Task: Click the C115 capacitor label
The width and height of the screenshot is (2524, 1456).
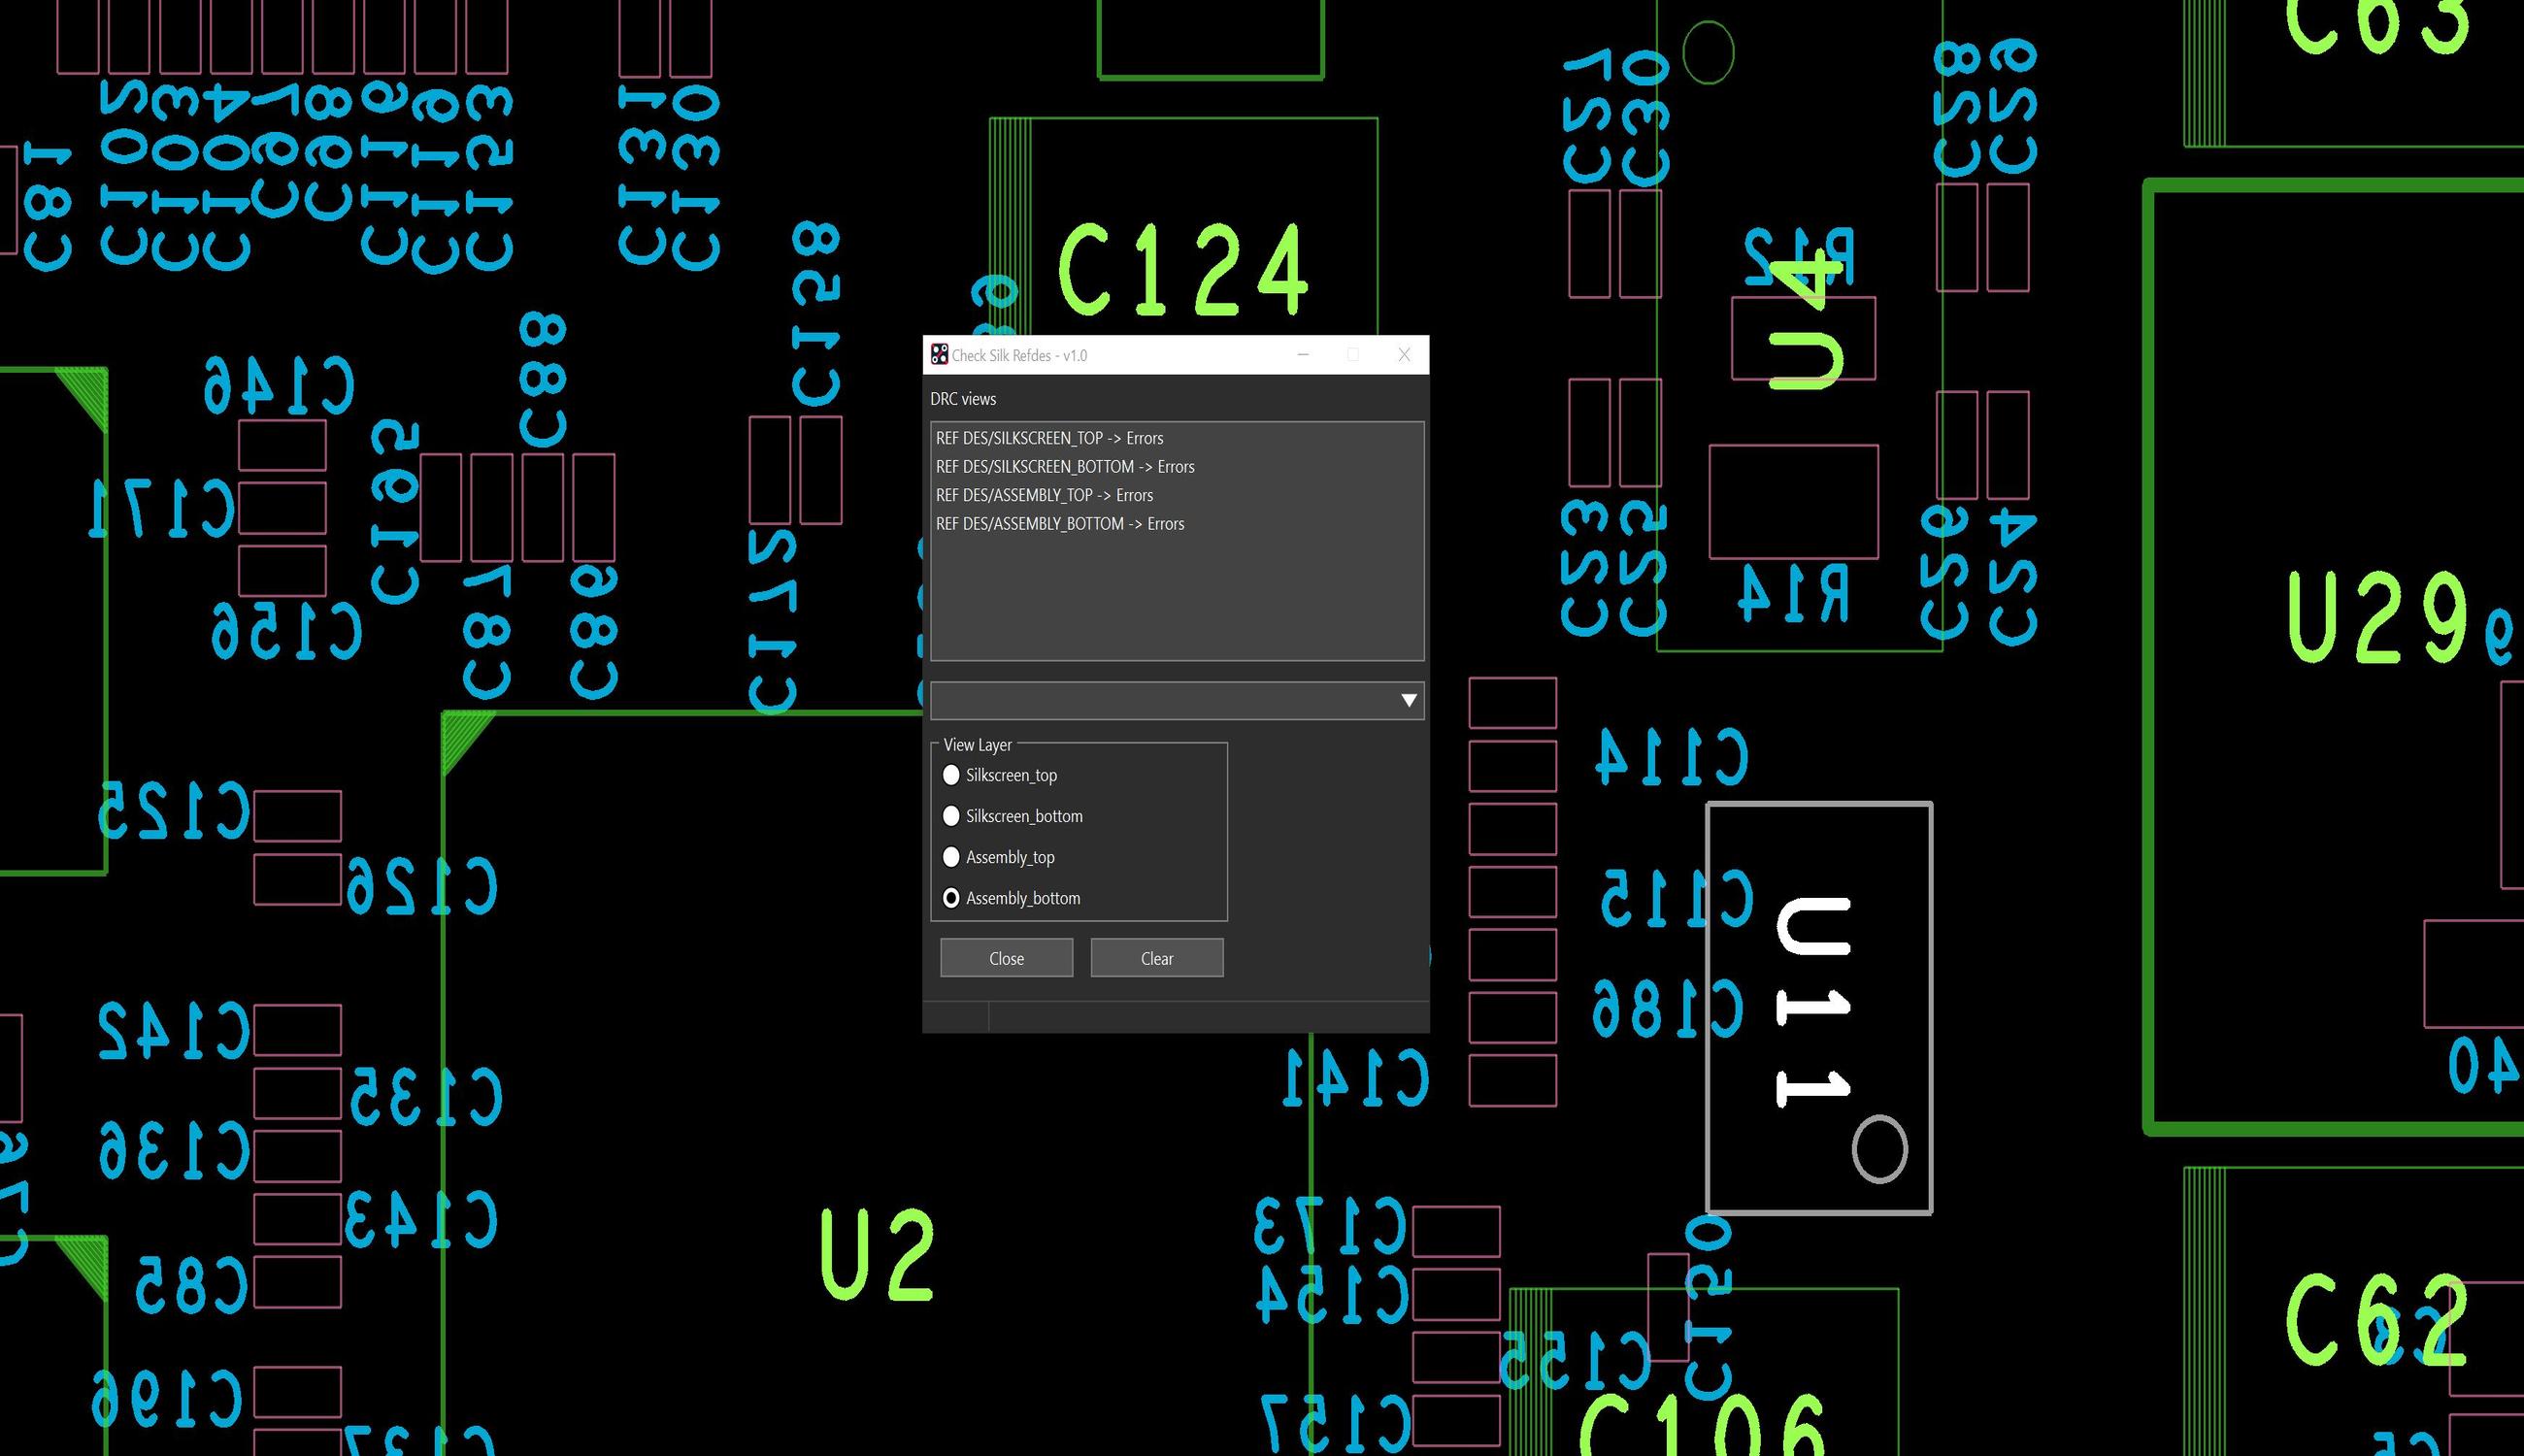Action: click(x=1677, y=897)
